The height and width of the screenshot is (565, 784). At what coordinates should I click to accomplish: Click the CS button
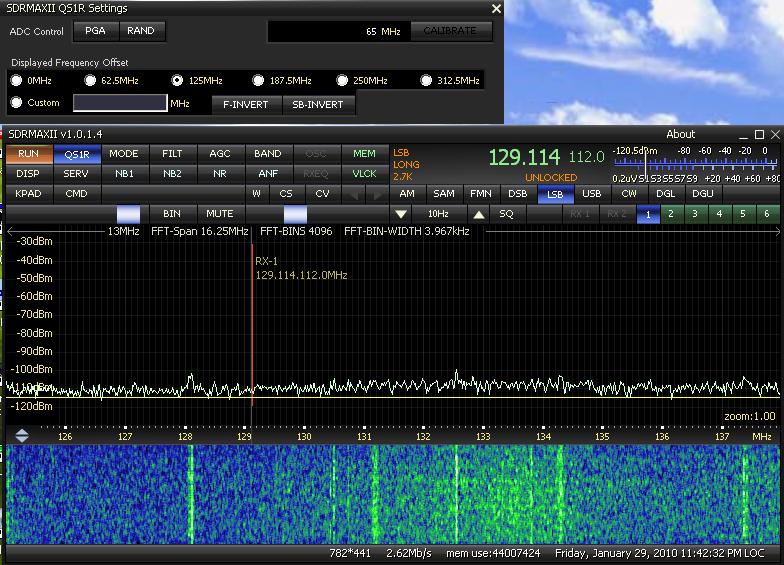(x=286, y=194)
